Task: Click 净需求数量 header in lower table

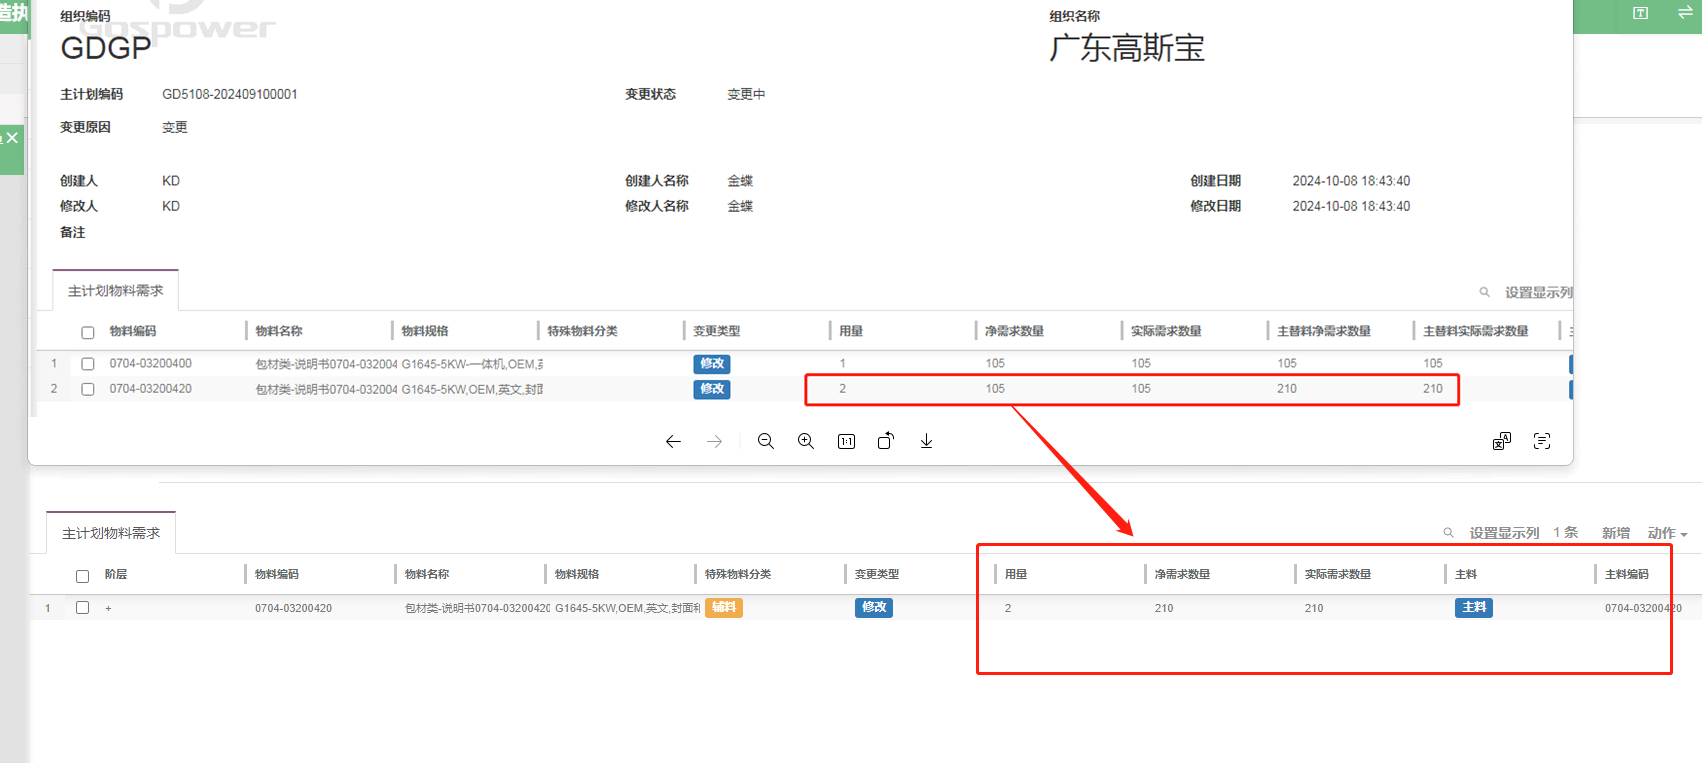Action: (1182, 574)
